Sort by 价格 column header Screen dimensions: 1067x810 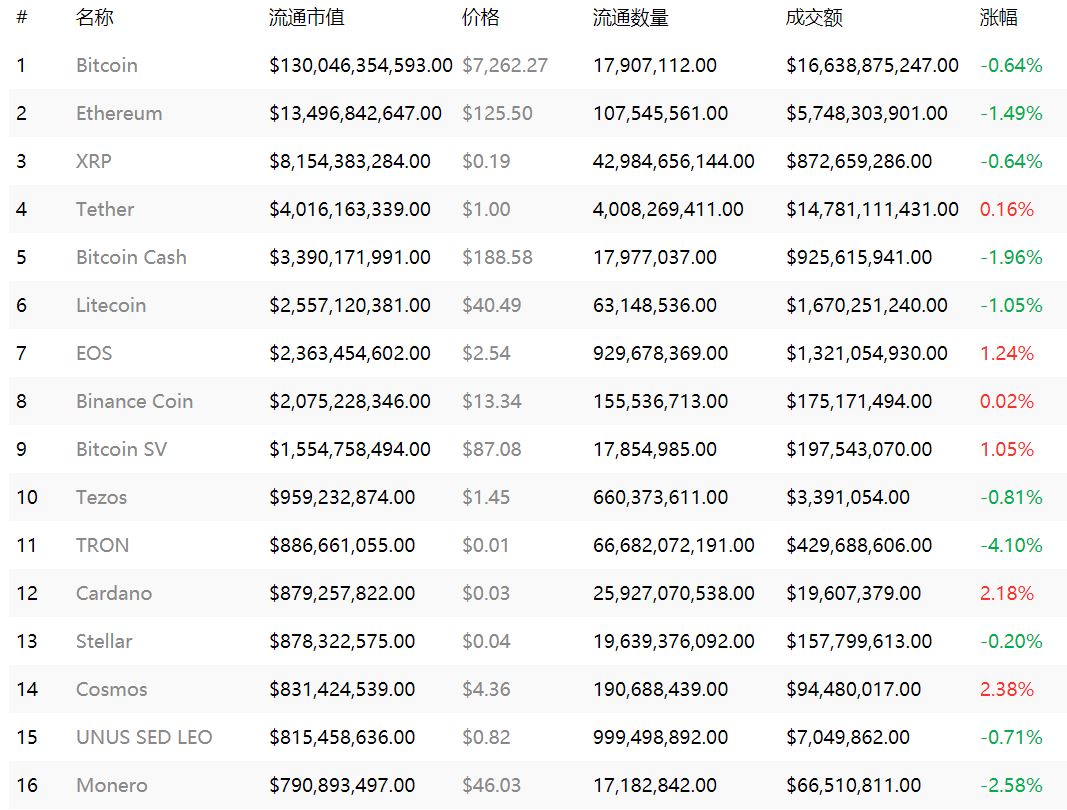click(481, 17)
